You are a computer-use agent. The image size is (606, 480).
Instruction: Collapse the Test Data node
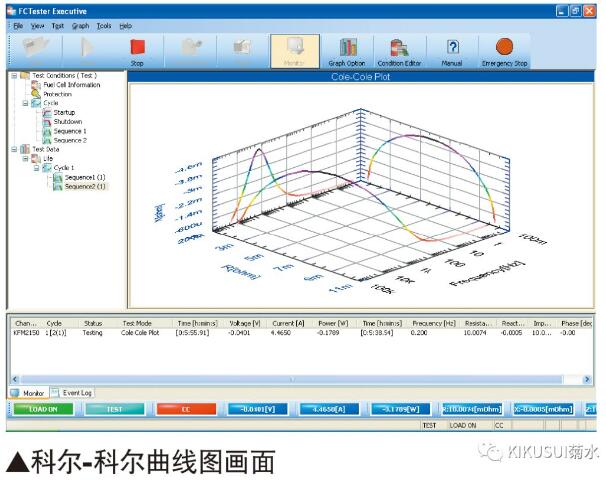14,149
